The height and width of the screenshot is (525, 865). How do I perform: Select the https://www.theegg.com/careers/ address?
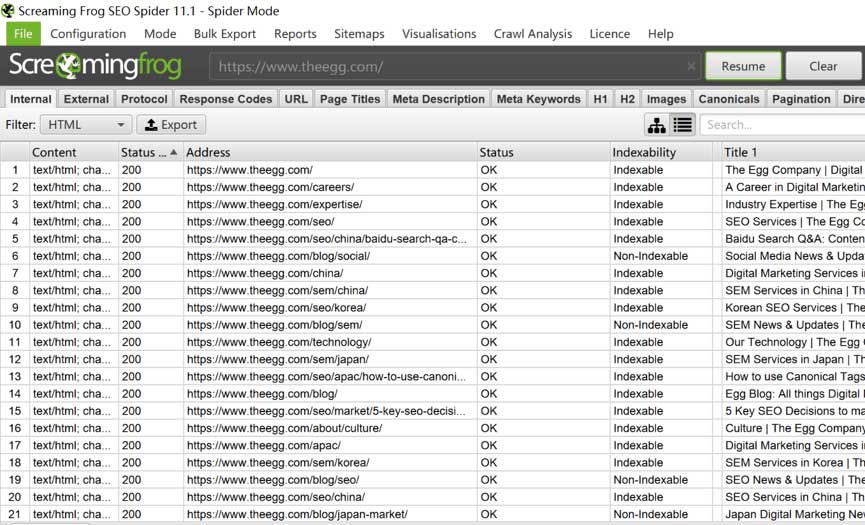coord(270,187)
